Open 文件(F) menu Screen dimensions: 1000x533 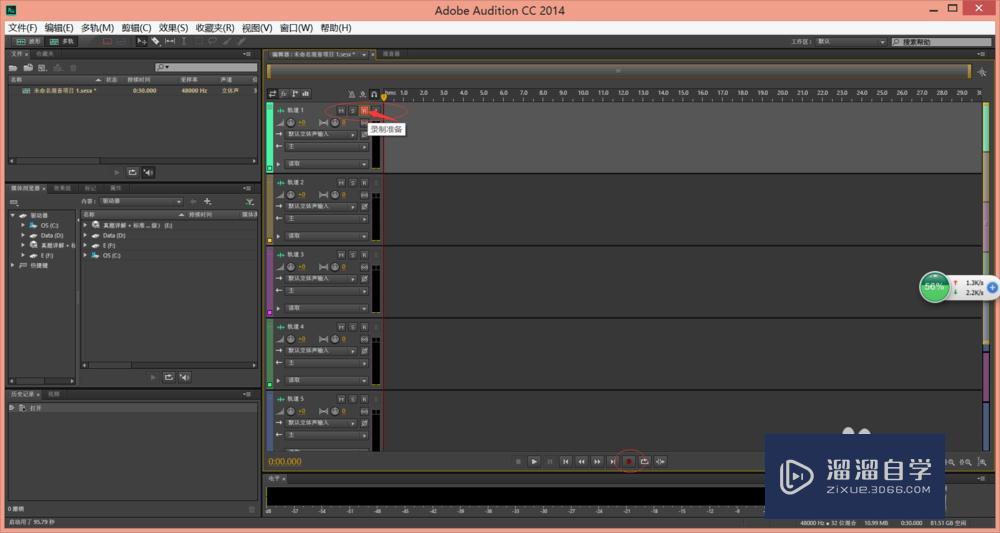point(23,28)
